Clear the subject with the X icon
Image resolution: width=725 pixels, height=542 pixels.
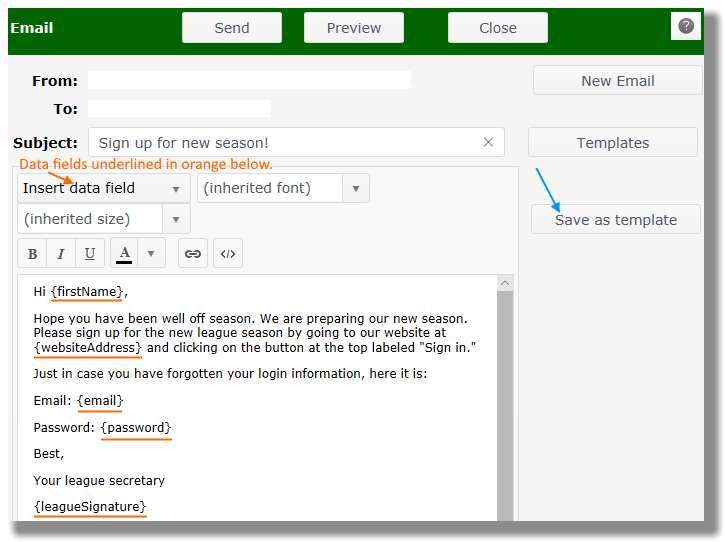pyautogui.click(x=488, y=143)
